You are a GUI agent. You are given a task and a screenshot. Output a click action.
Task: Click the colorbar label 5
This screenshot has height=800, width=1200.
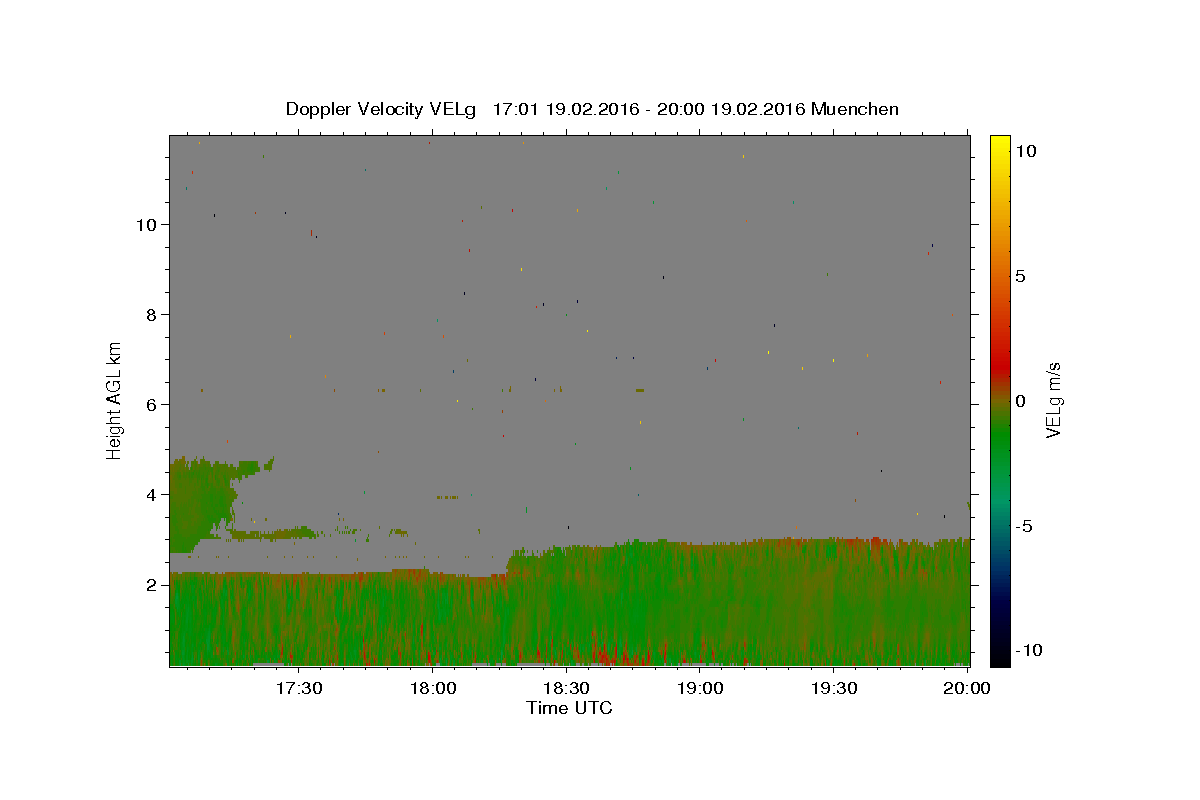pos(1020,276)
